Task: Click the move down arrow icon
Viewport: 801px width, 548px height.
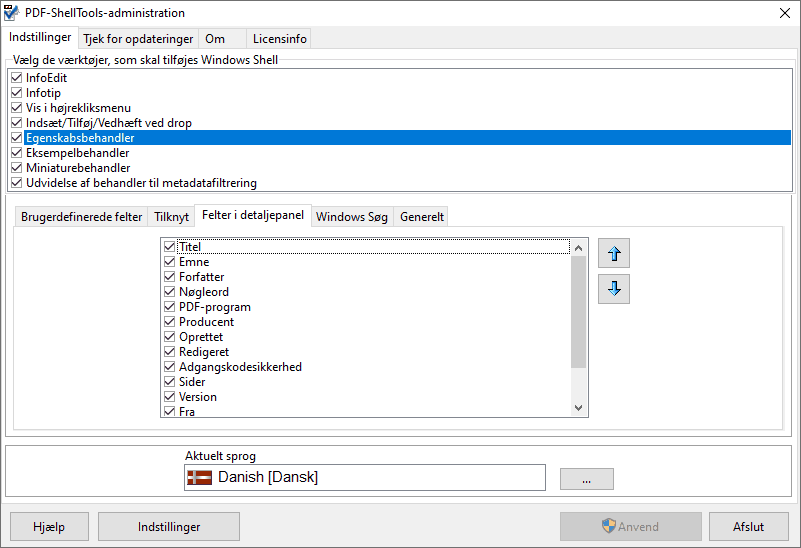Action: 614,289
